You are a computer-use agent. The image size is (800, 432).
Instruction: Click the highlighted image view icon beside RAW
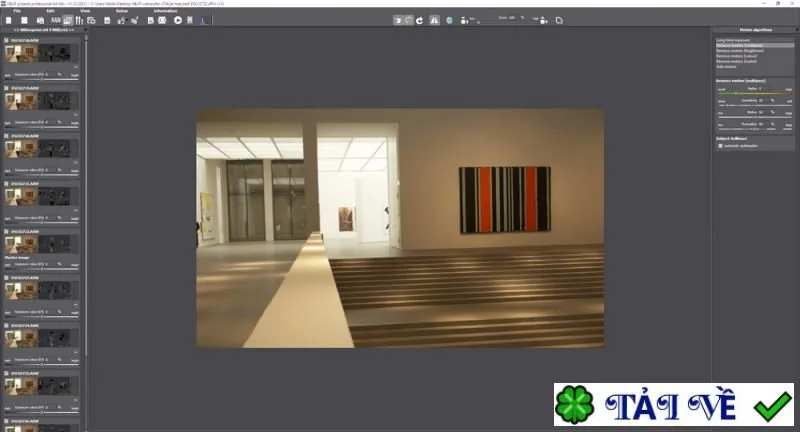click(x=68, y=20)
